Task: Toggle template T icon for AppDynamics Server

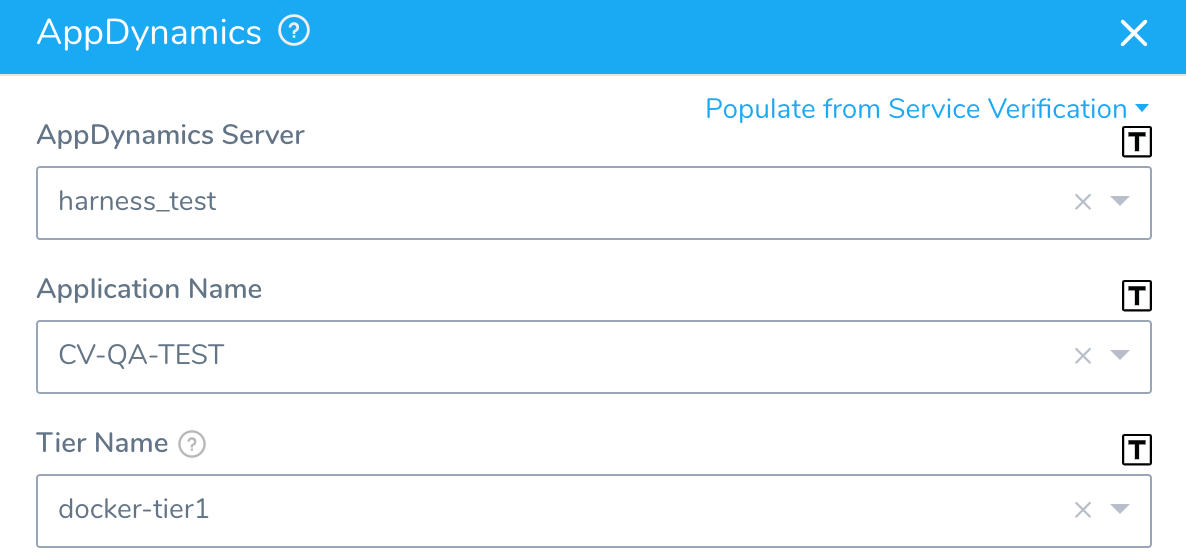Action: [x=1136, y=142]
